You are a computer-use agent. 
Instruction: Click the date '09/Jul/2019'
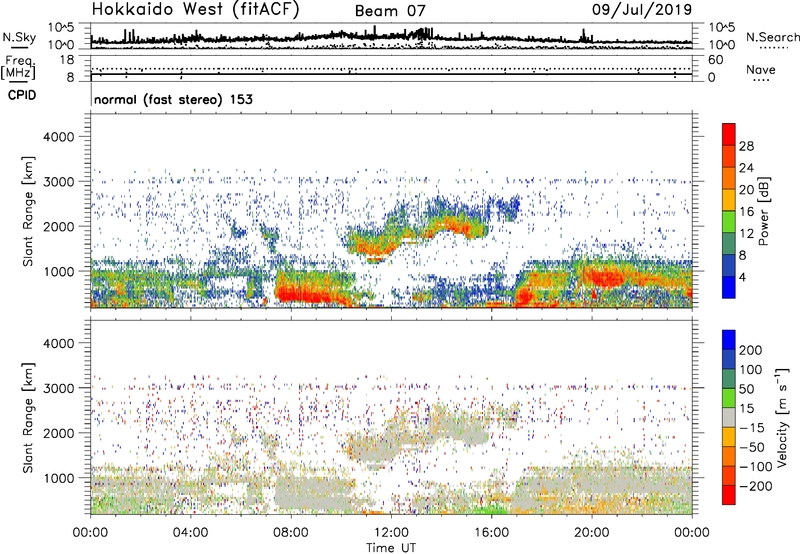click(x=642, y=10)
